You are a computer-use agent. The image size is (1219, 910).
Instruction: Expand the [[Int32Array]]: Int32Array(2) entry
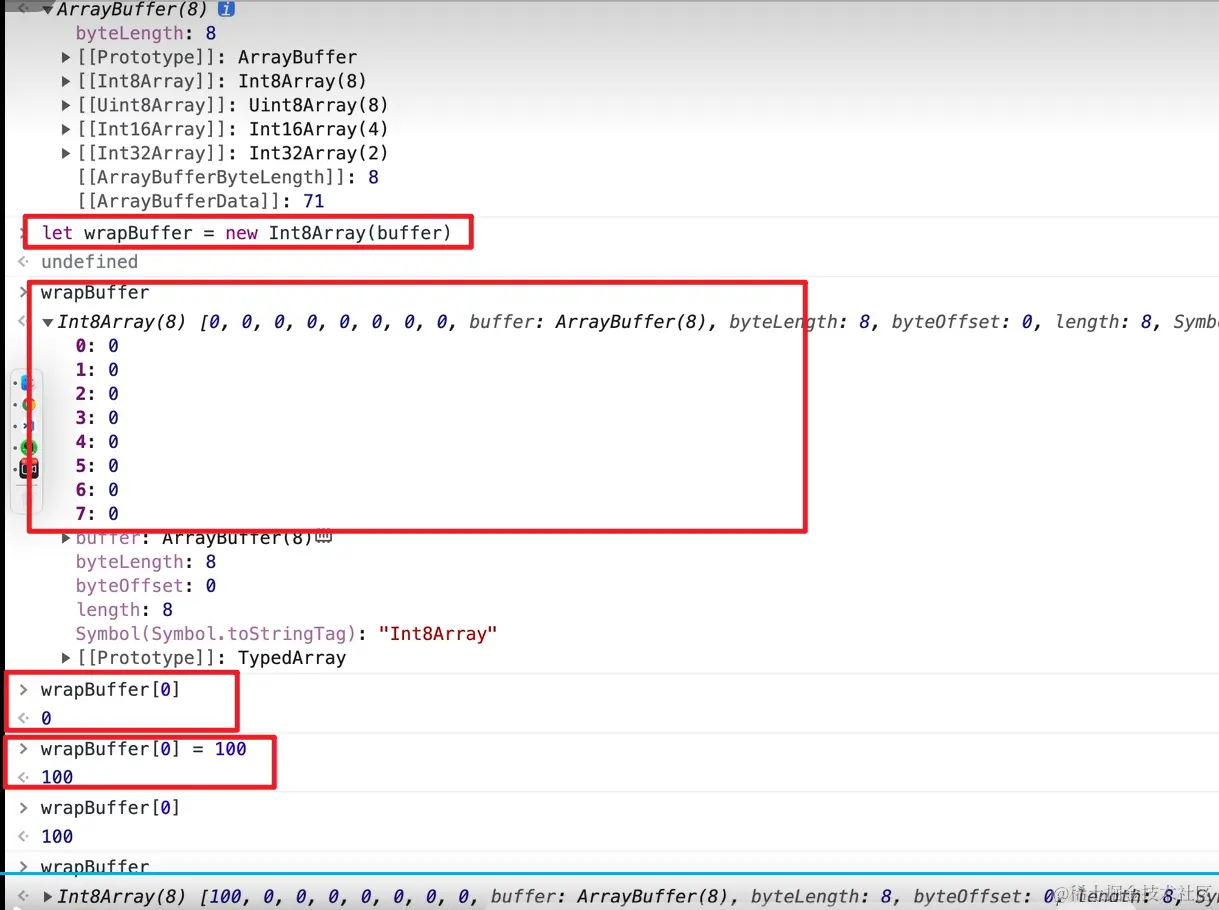67,153
